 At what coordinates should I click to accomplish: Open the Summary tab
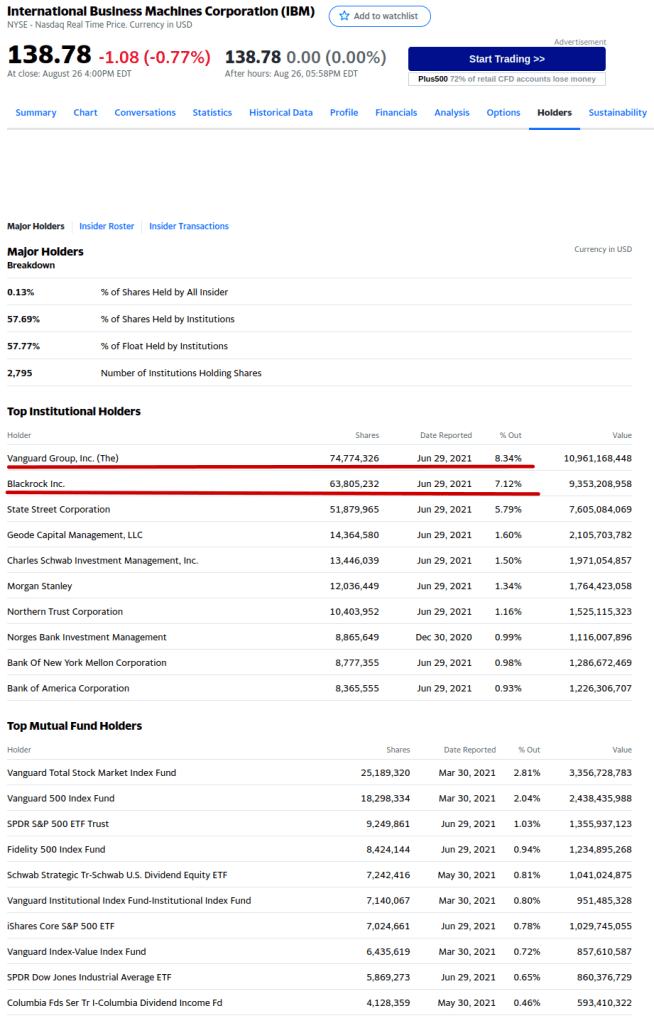click(x=36, y=113)
